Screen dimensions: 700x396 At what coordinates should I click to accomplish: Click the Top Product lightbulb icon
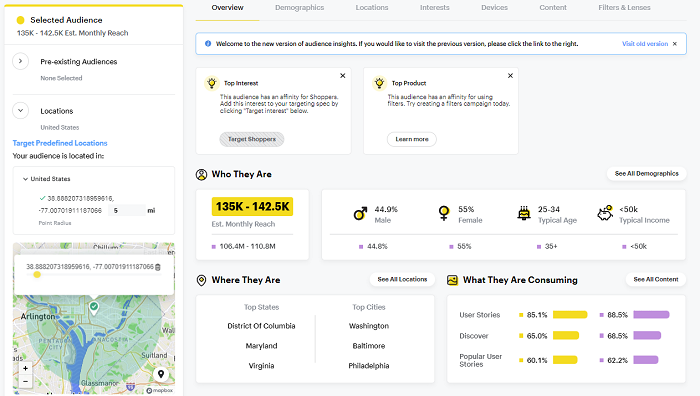379,83
